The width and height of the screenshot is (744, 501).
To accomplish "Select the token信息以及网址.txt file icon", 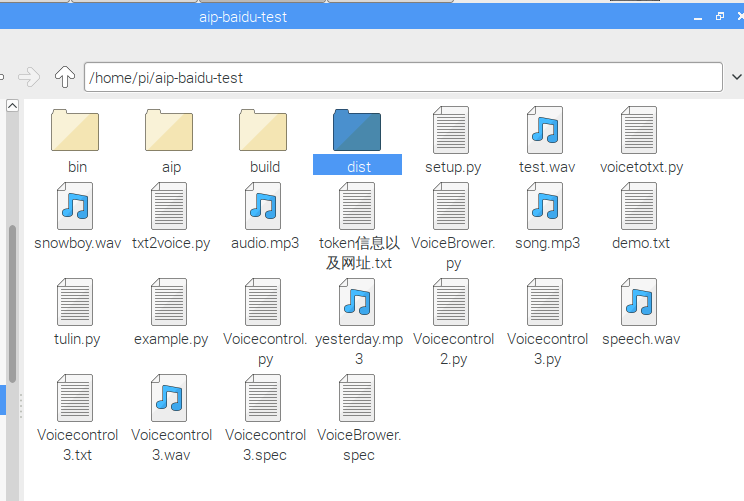I will (x=357, y=206).
